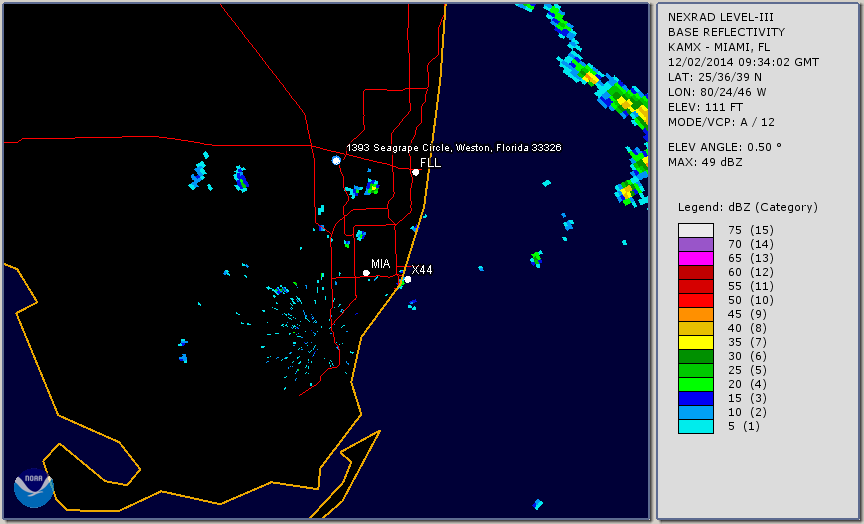This screenshot has width=864, height=524.
Task: Click the '5 (1)' legend value
Action: (x=743, y=426)
